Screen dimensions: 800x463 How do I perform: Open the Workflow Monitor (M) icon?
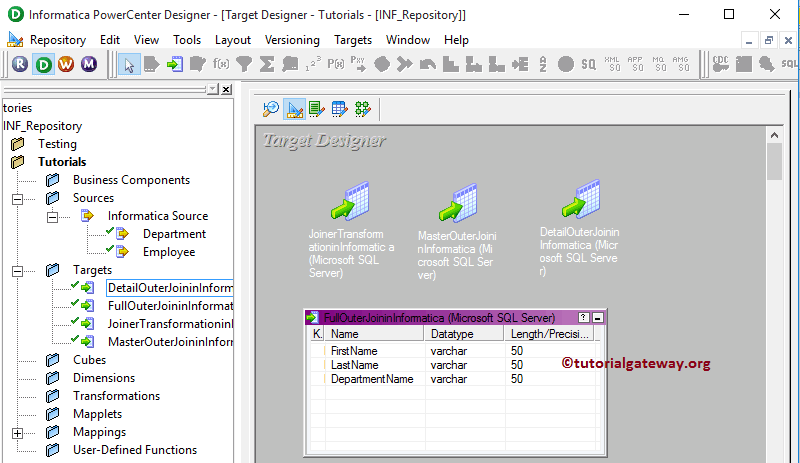point(89,64)
